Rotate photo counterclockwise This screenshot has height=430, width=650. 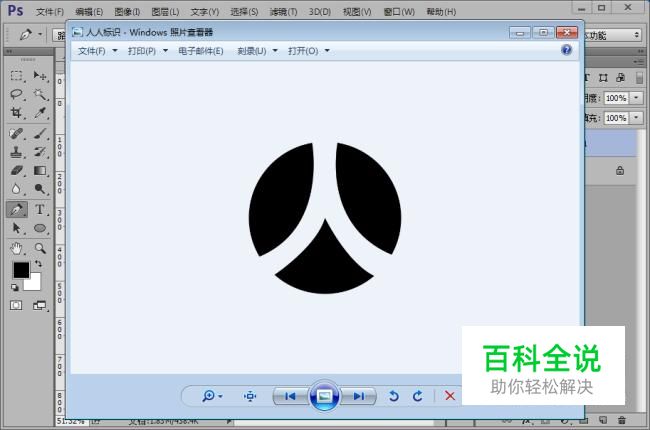coord(393,396)
